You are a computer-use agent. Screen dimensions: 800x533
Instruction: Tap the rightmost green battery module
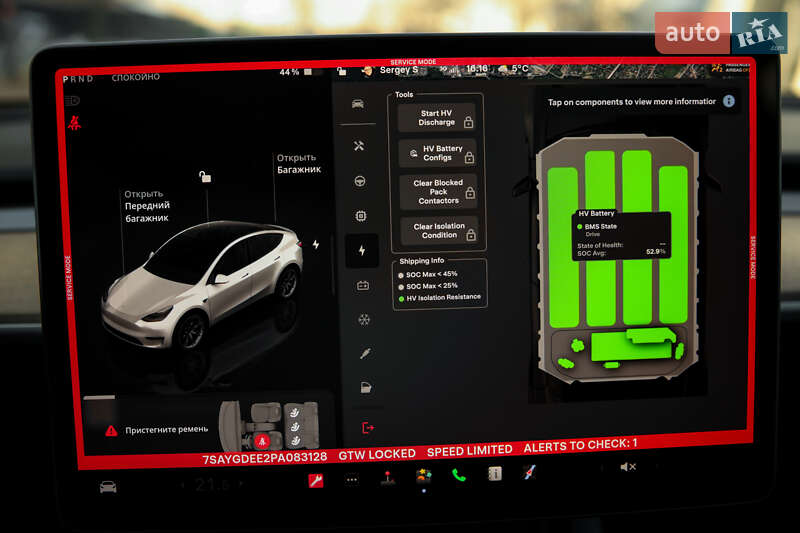pyautogui.click(x=673, y=244)
